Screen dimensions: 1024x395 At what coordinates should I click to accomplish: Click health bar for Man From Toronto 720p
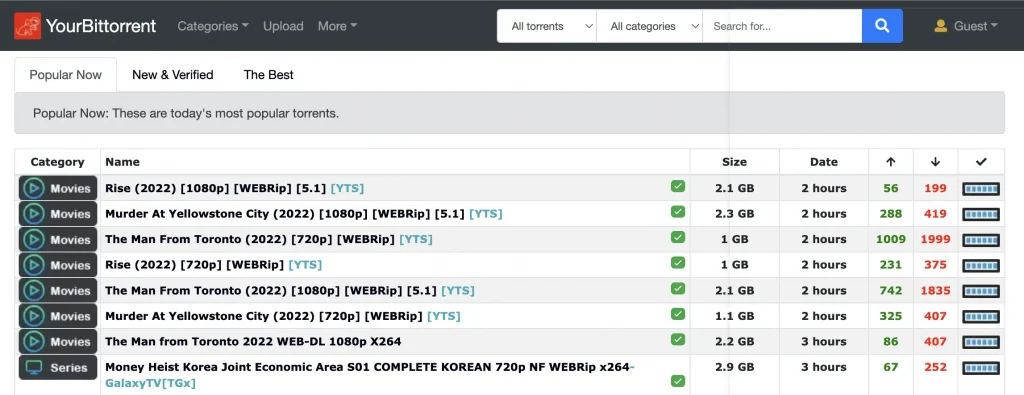pyautogui.click(x=981, y=240)
